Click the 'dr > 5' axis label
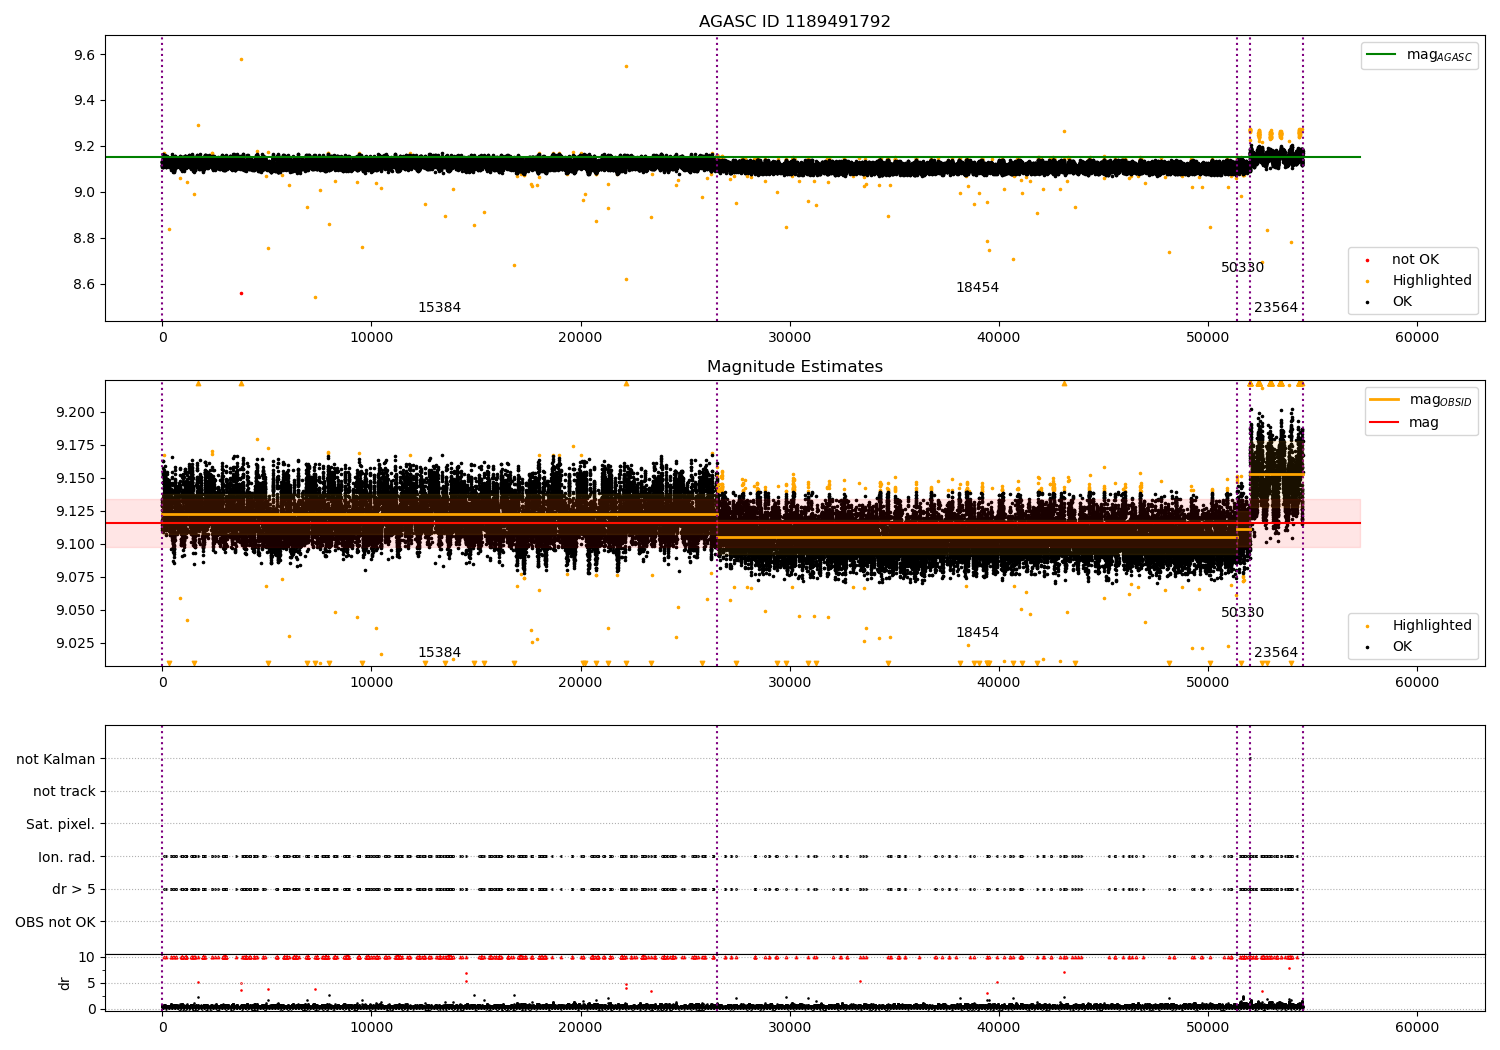 [74, 889]
